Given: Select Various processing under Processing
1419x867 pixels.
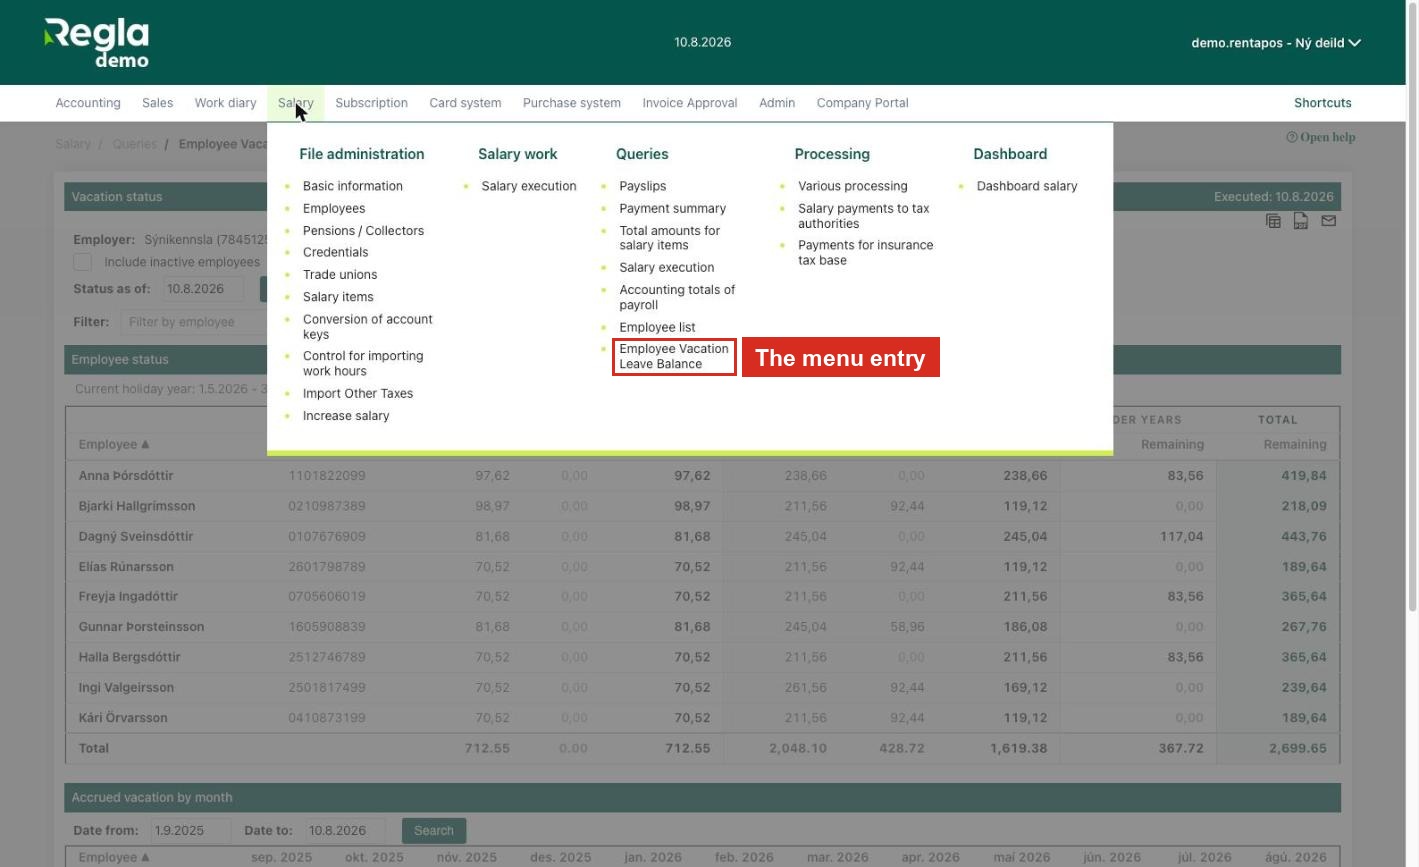Looking at the screenshot, I should pos(852,186).
